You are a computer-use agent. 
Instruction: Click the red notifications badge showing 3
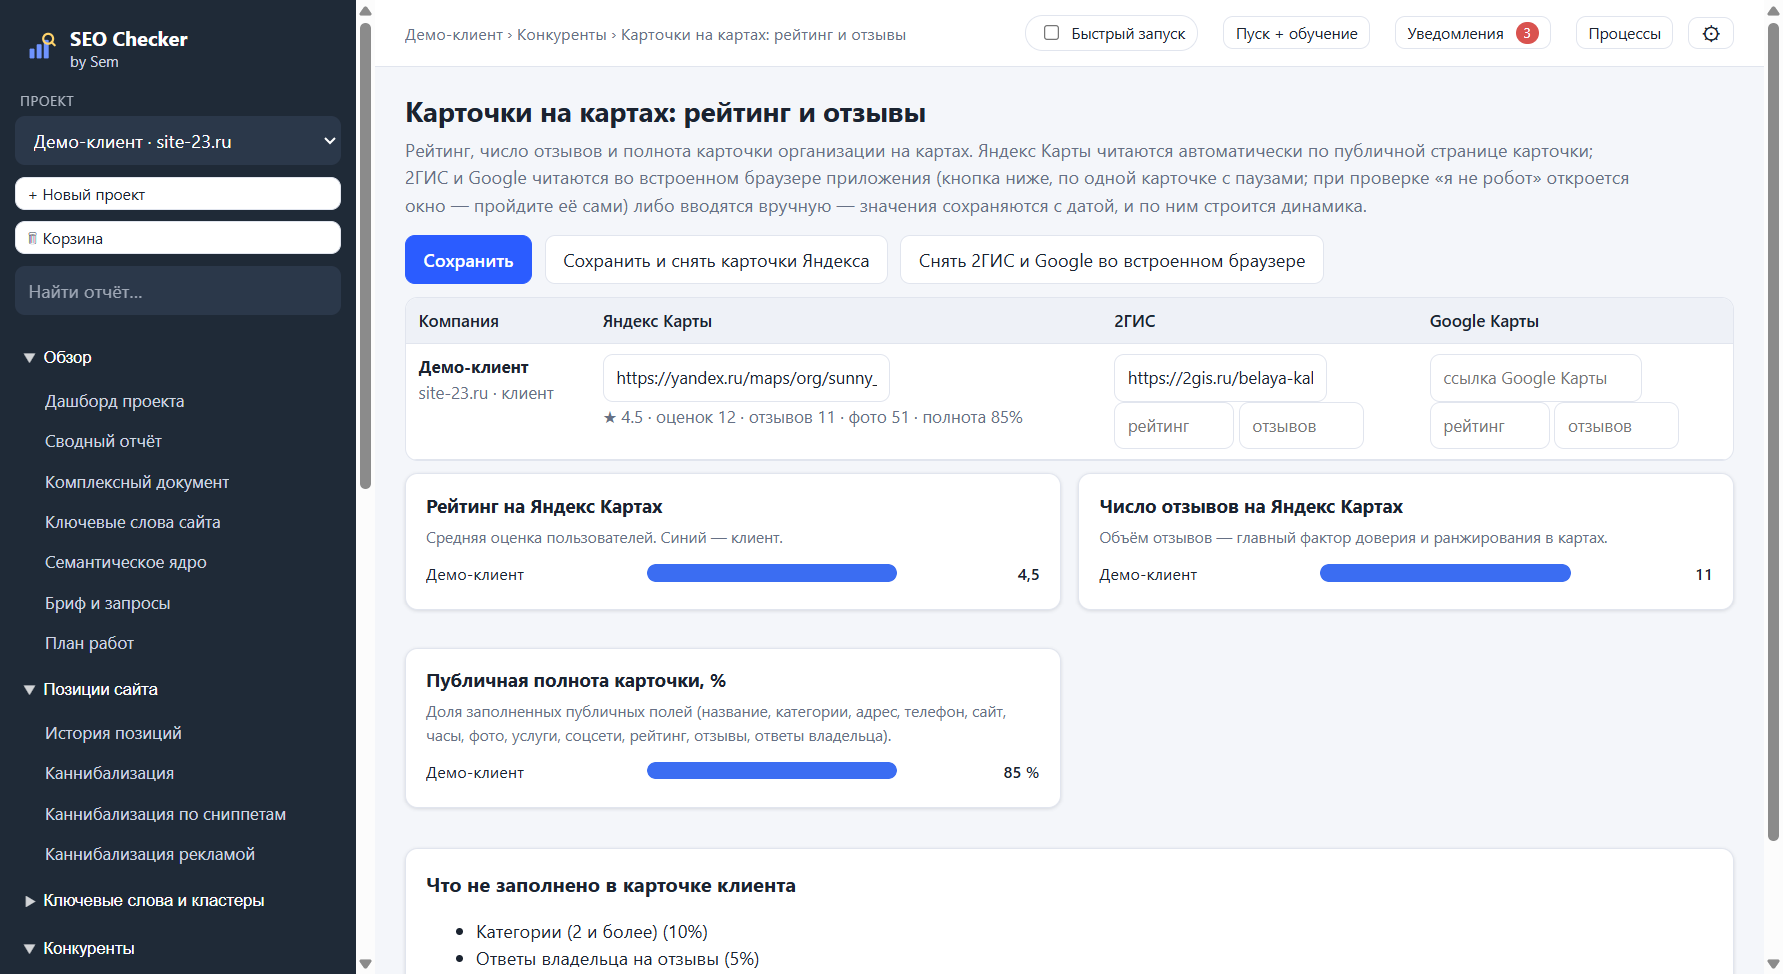(x=1527, y=33)
